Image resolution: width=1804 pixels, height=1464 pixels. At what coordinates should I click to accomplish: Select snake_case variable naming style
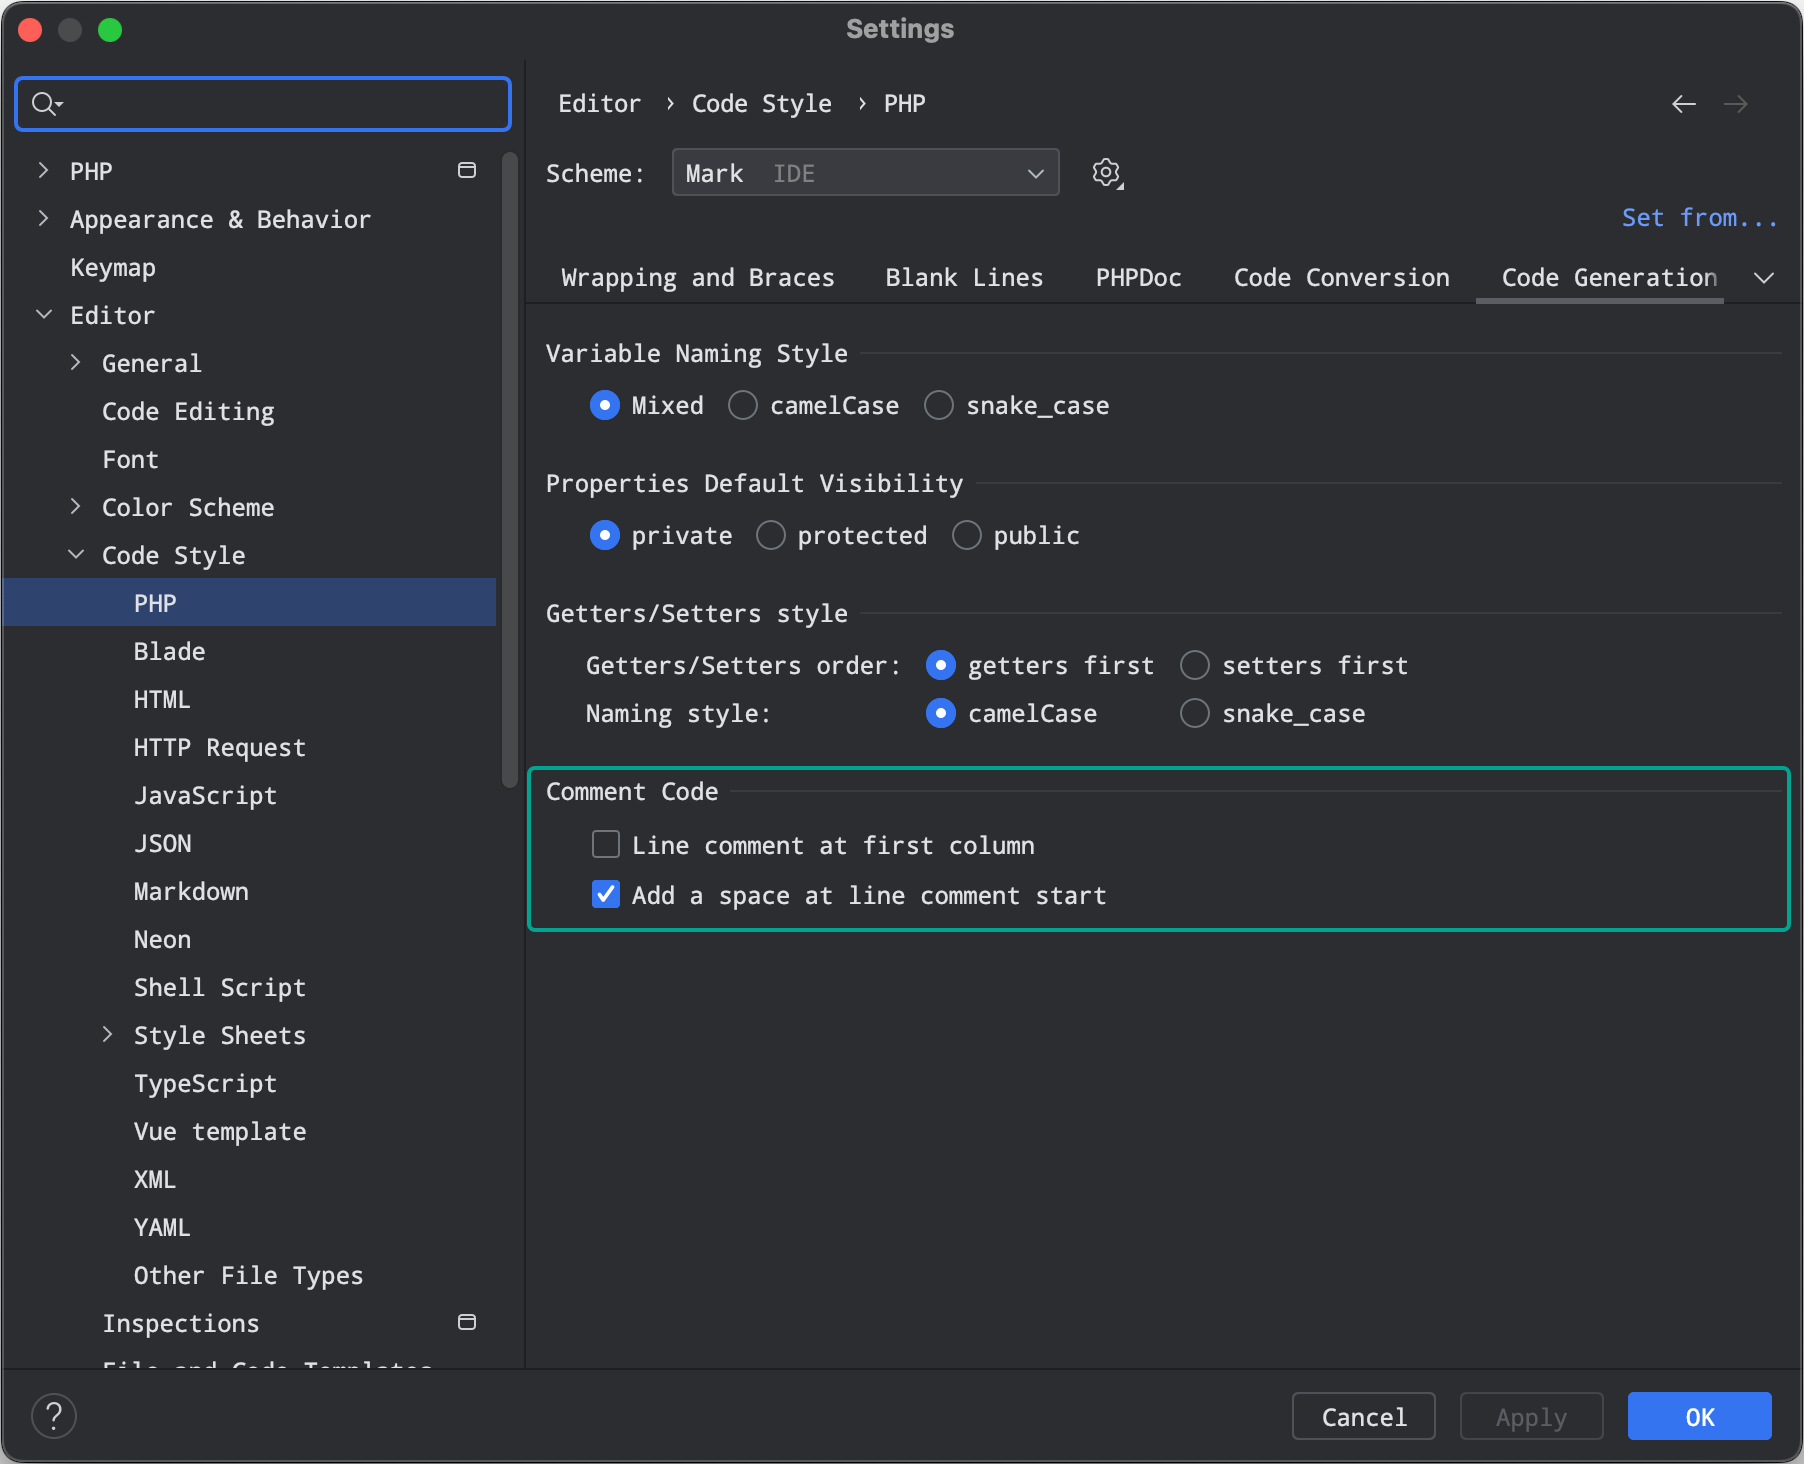[x=939, y=406]
